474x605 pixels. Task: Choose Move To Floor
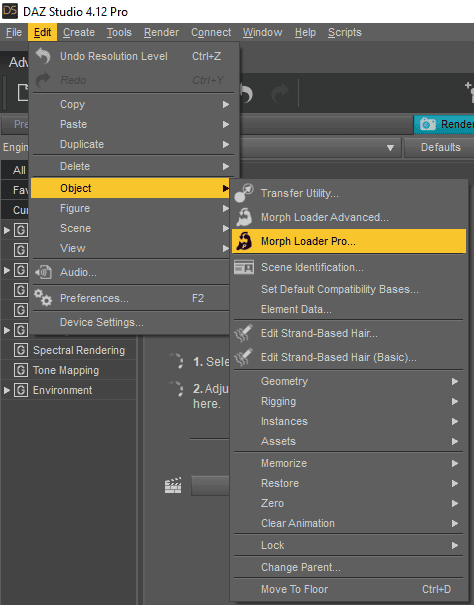(349, 589)
